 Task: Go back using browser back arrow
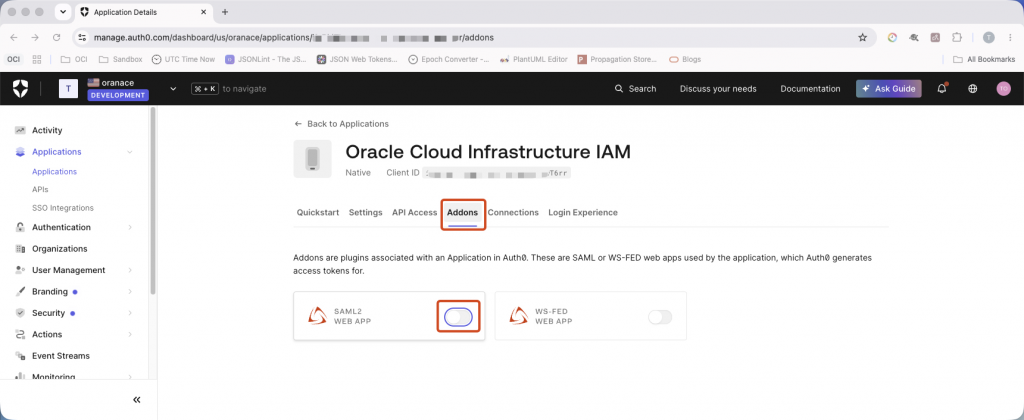click(14, 37)
